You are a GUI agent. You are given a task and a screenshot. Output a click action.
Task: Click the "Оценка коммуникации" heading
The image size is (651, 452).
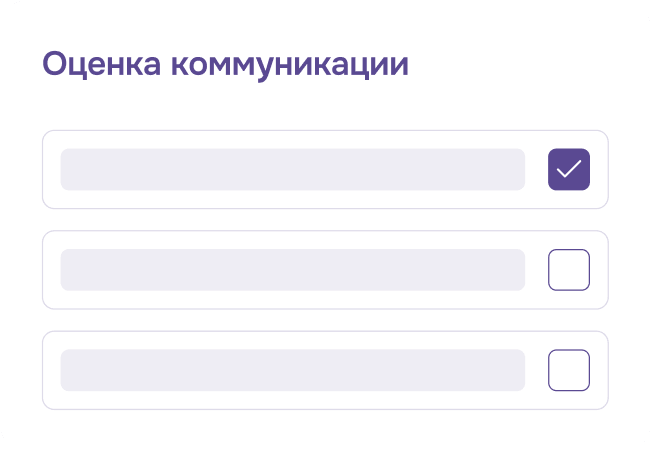pos(225,65)
